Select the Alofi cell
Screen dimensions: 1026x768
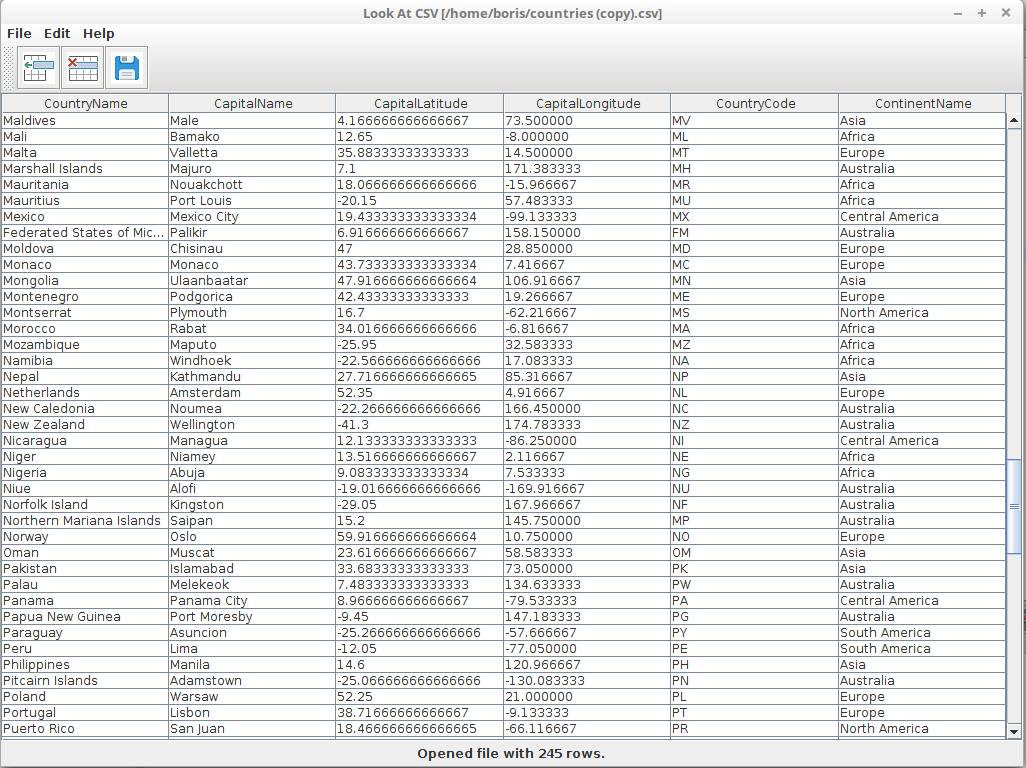pos(253,489)
